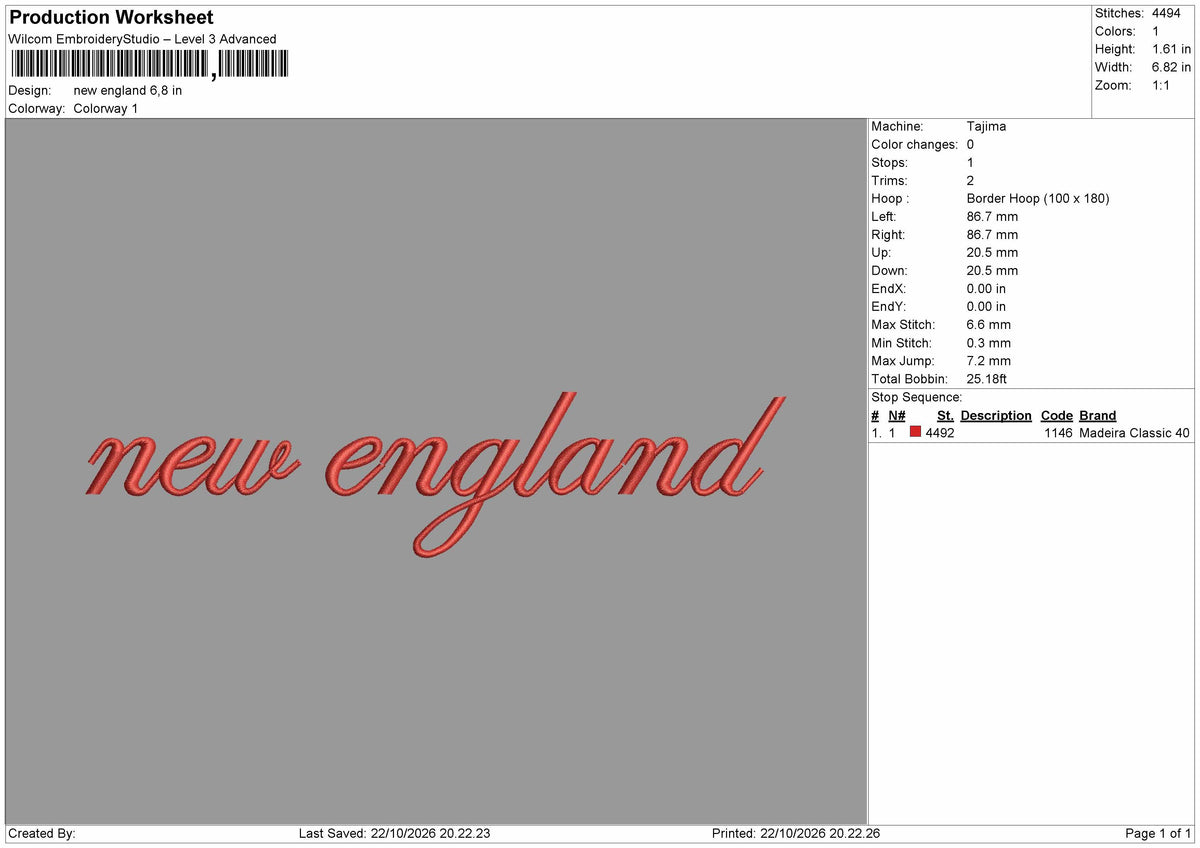
Task: Click the 'Code' column header
Action: (1056, 415)
